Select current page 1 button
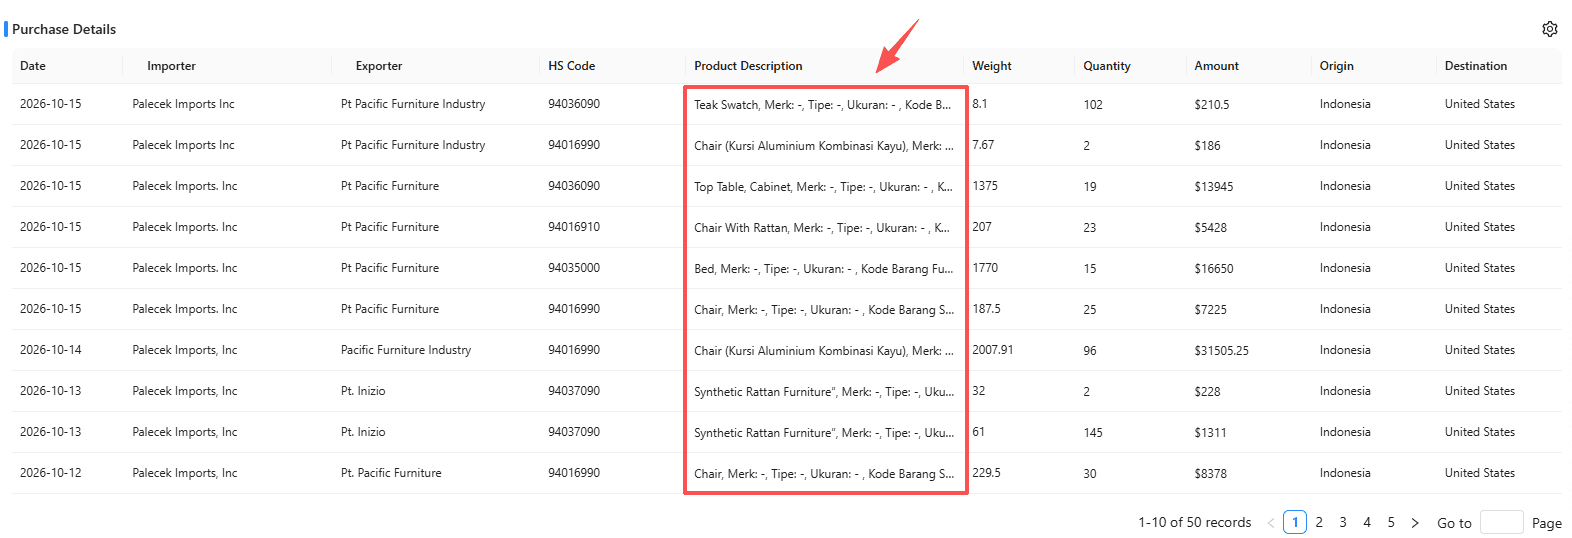The image size is (1572, 538). click(1295, 522)
